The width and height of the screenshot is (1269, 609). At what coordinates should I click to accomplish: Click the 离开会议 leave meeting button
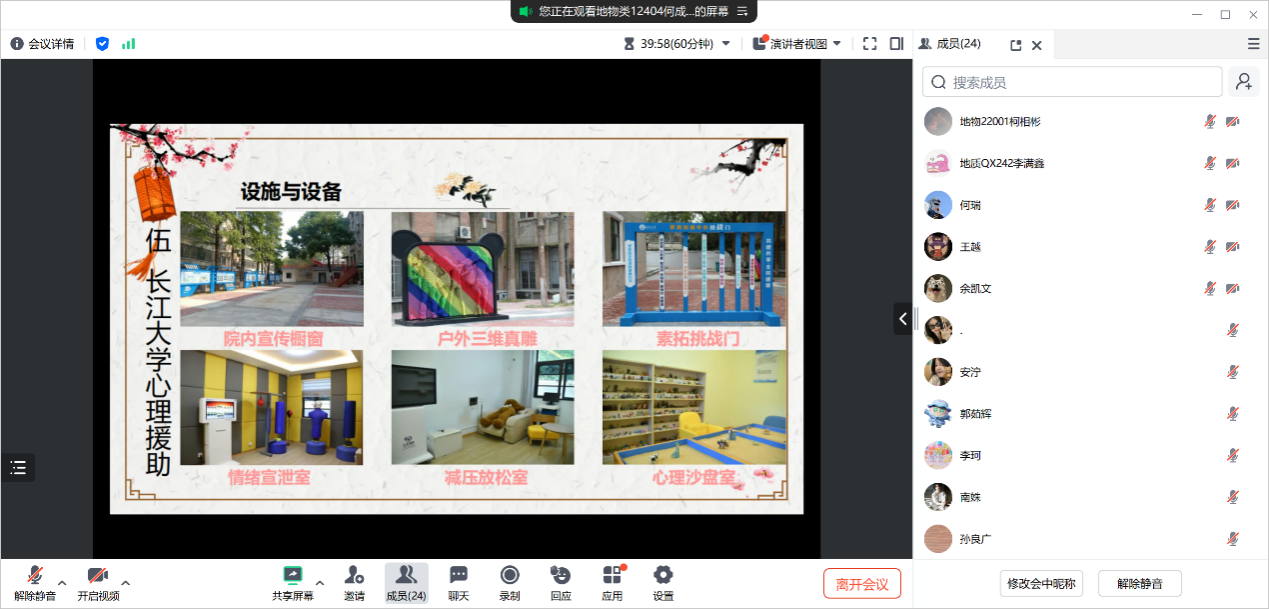click(x=862, y=584)
